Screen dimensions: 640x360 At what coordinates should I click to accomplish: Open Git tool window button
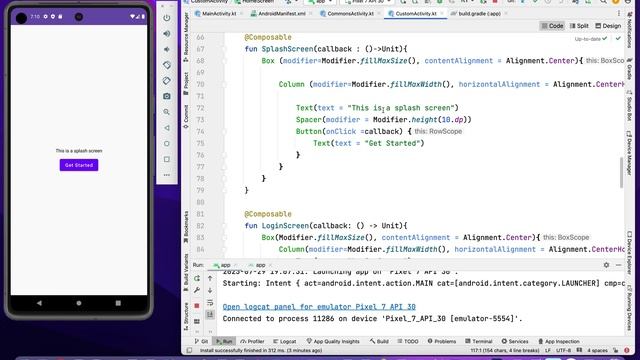point(201,341)
